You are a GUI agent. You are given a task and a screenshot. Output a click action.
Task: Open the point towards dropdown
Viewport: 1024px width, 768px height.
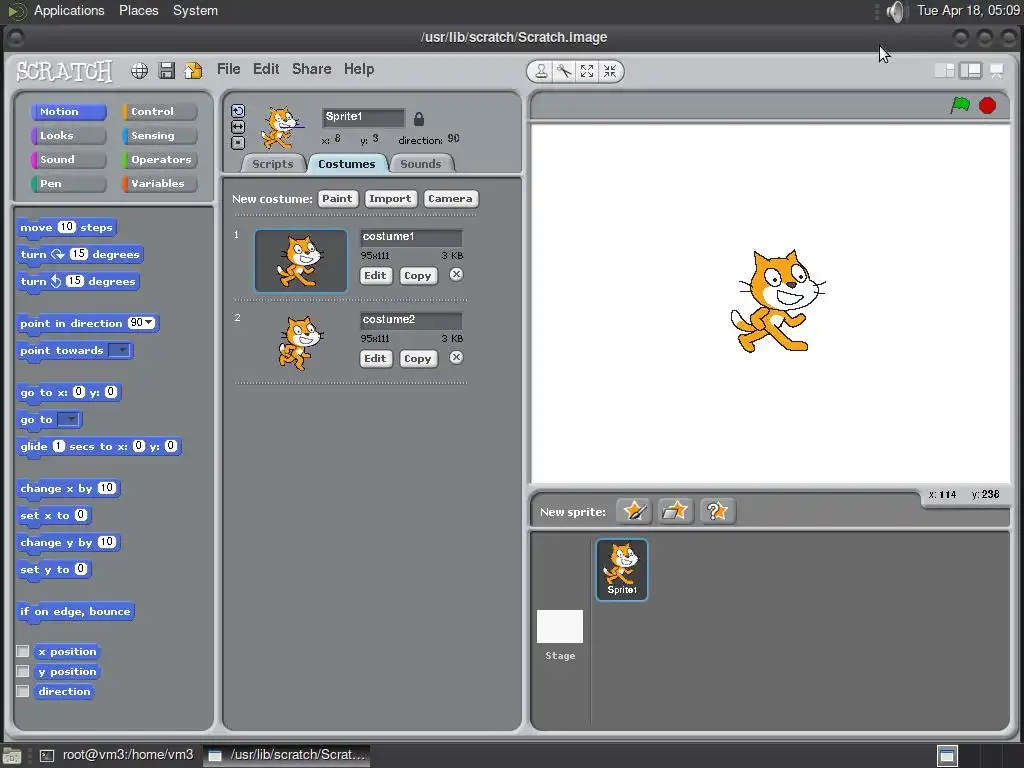pos(120,351)
